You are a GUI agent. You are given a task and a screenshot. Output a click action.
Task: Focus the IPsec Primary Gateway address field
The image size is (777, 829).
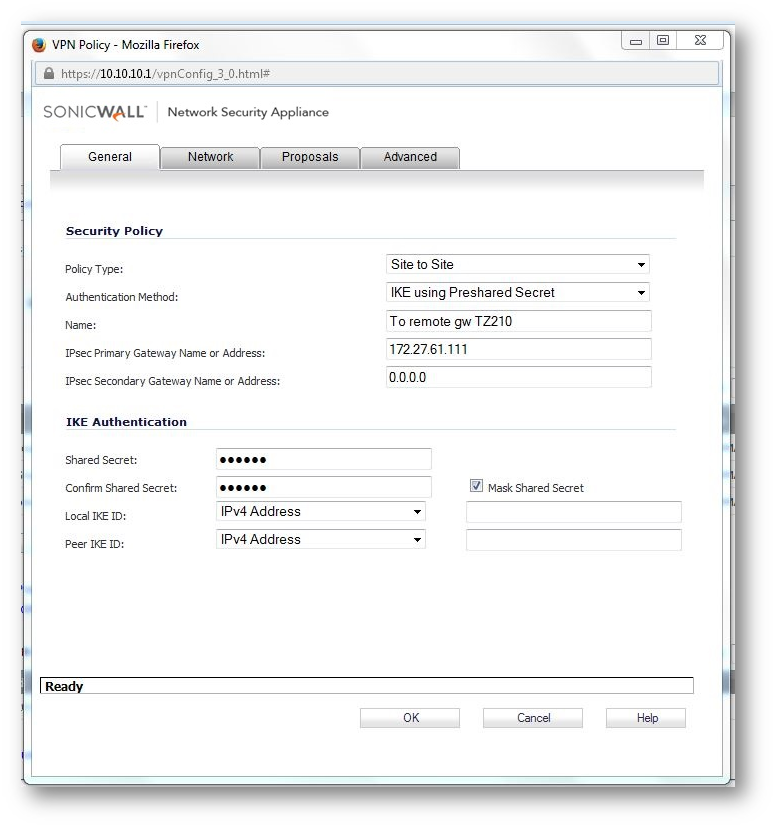pyautogui.click(x=518, y=349)
